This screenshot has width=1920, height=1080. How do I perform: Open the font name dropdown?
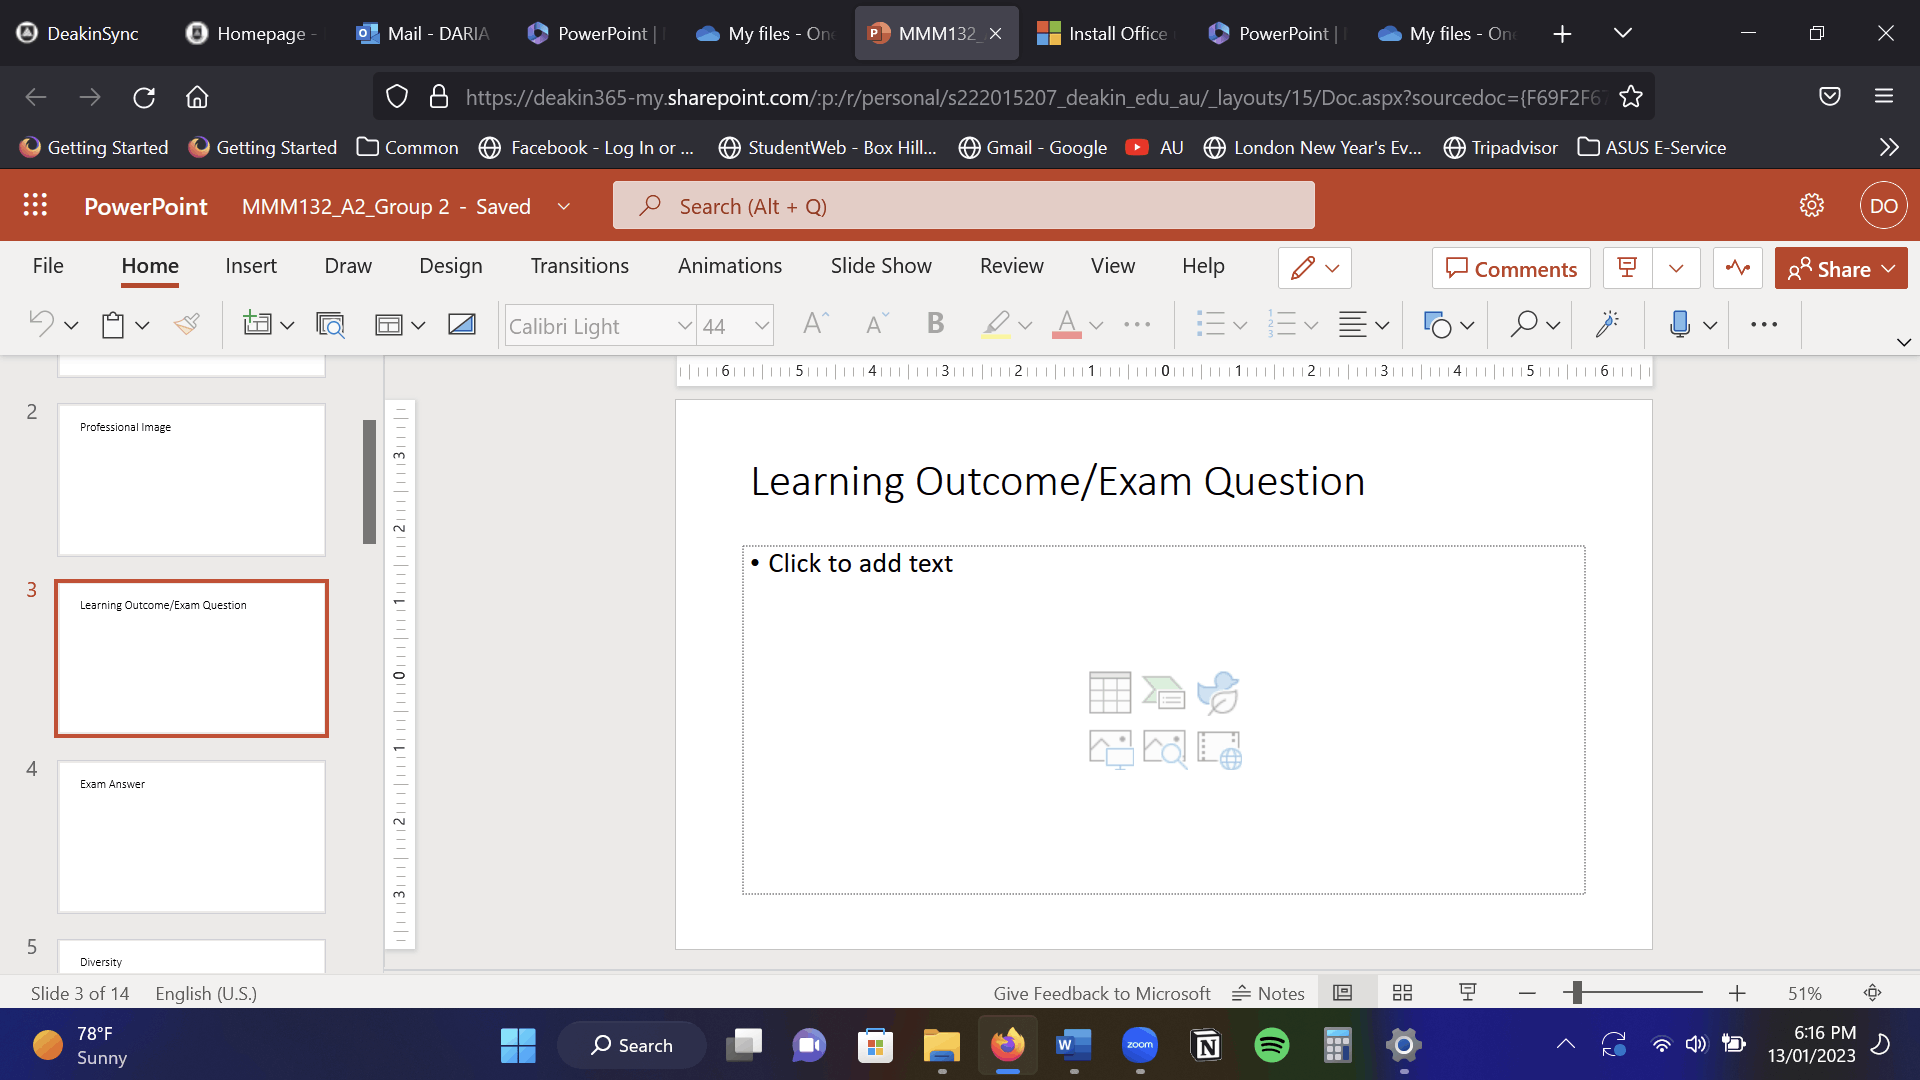point(684,326)
